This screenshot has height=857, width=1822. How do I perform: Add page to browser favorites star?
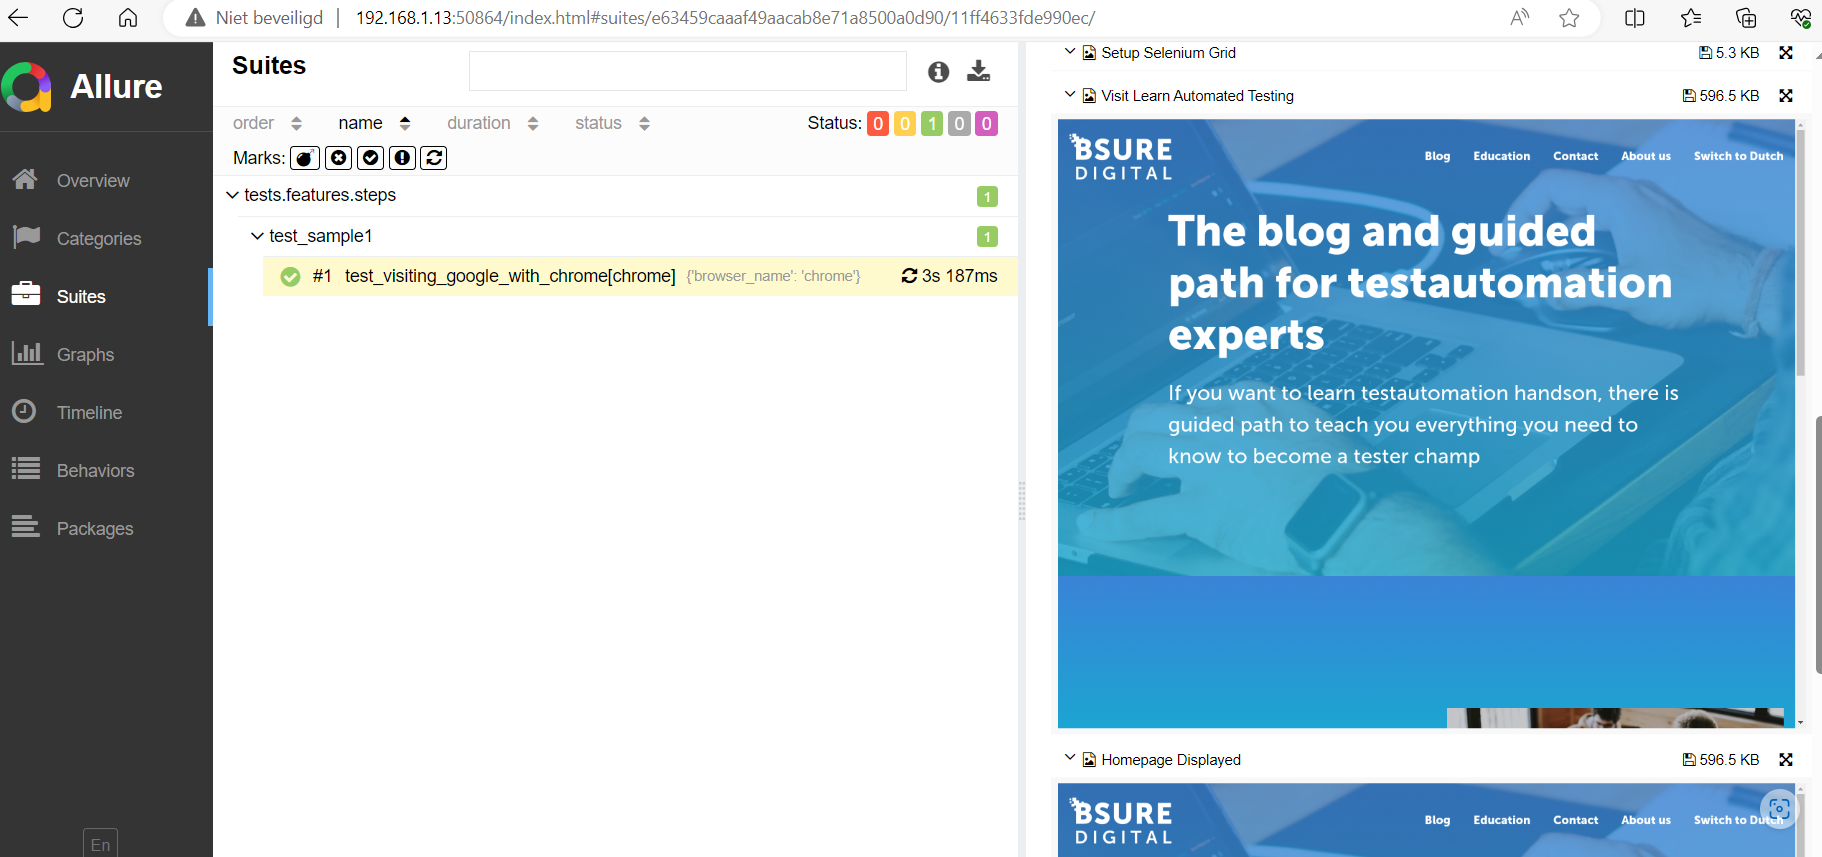pos(1569,18)
